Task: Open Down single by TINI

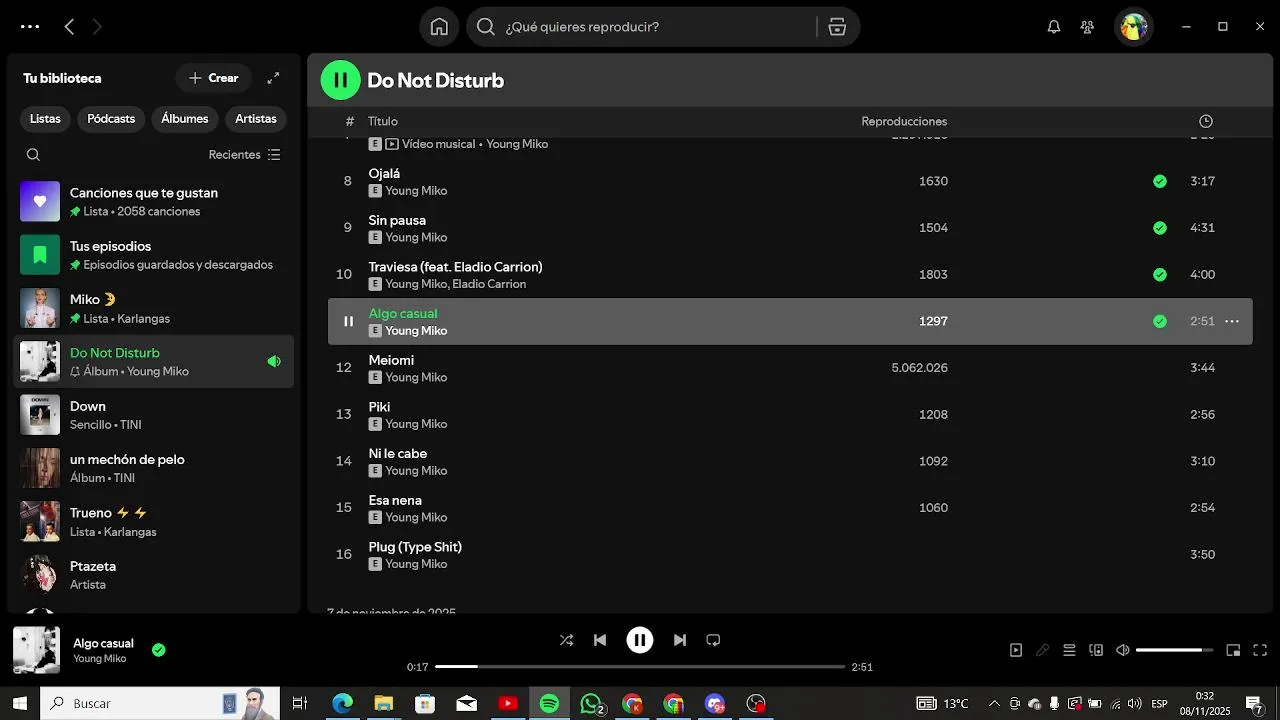Action: coord(154,415)
